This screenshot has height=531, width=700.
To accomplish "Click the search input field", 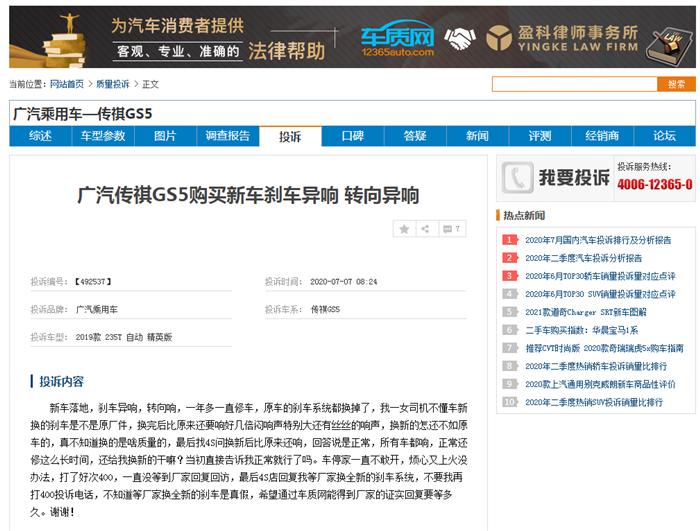I will (575, 84).
